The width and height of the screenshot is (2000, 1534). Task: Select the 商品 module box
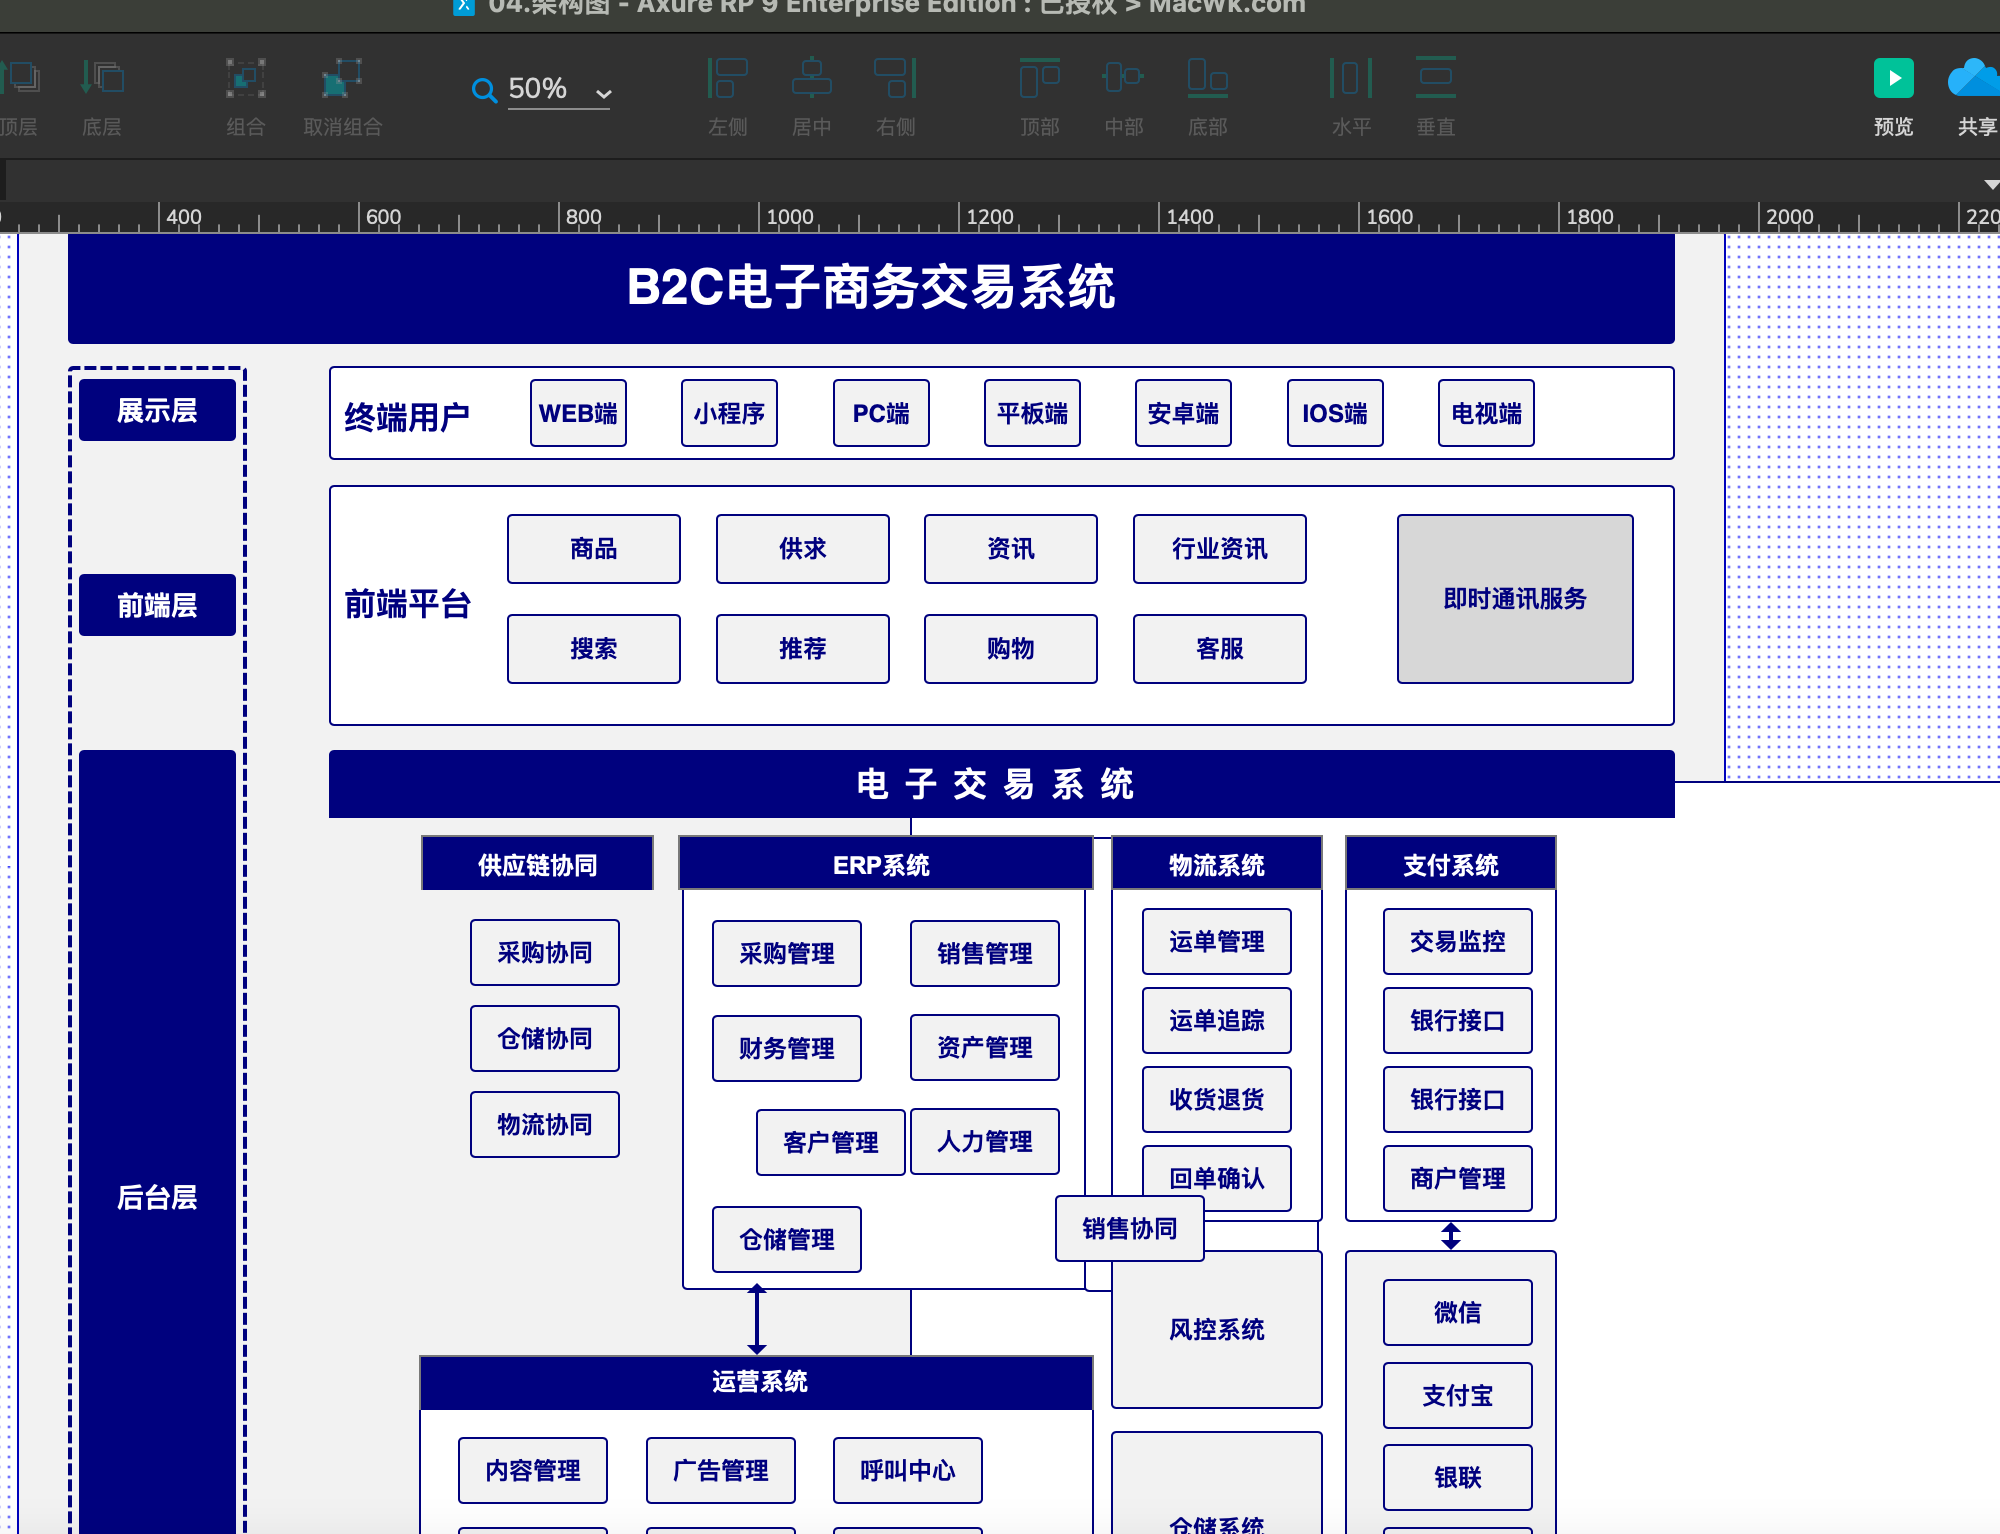tap(594, 549)
